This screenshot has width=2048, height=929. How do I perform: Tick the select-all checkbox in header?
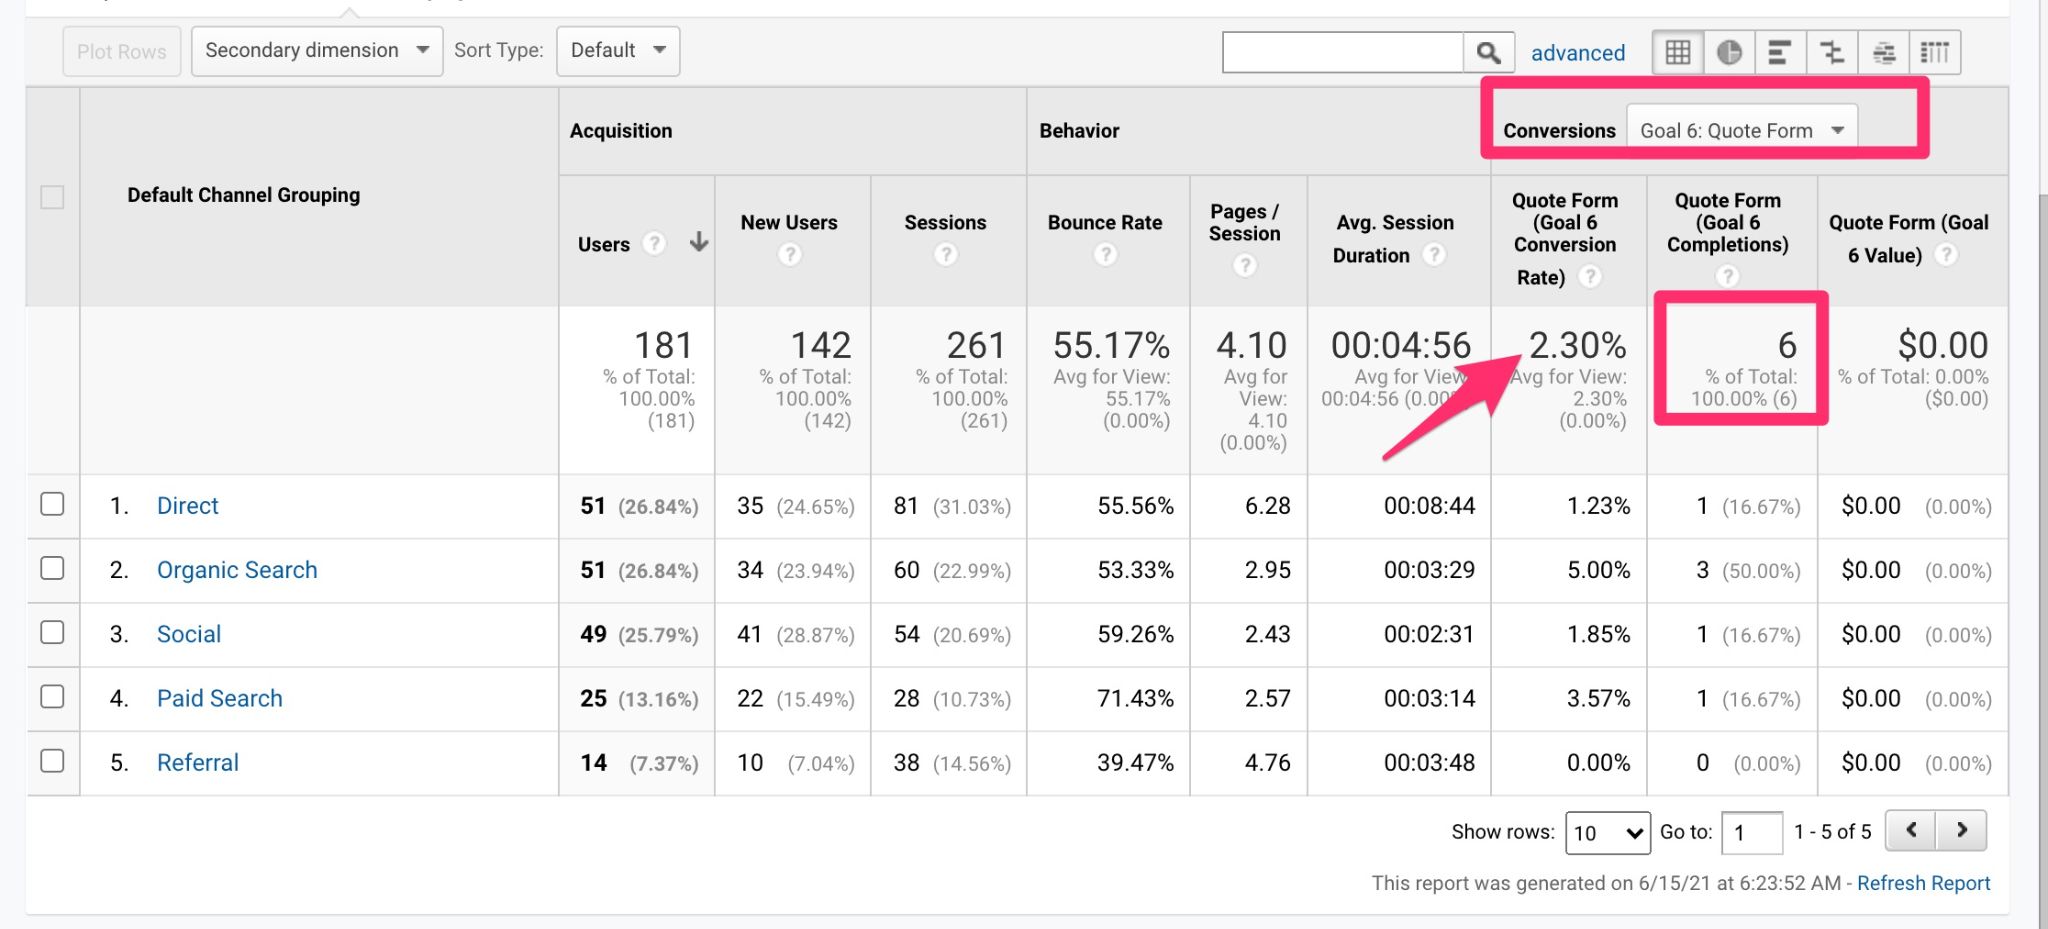[53, 195]
